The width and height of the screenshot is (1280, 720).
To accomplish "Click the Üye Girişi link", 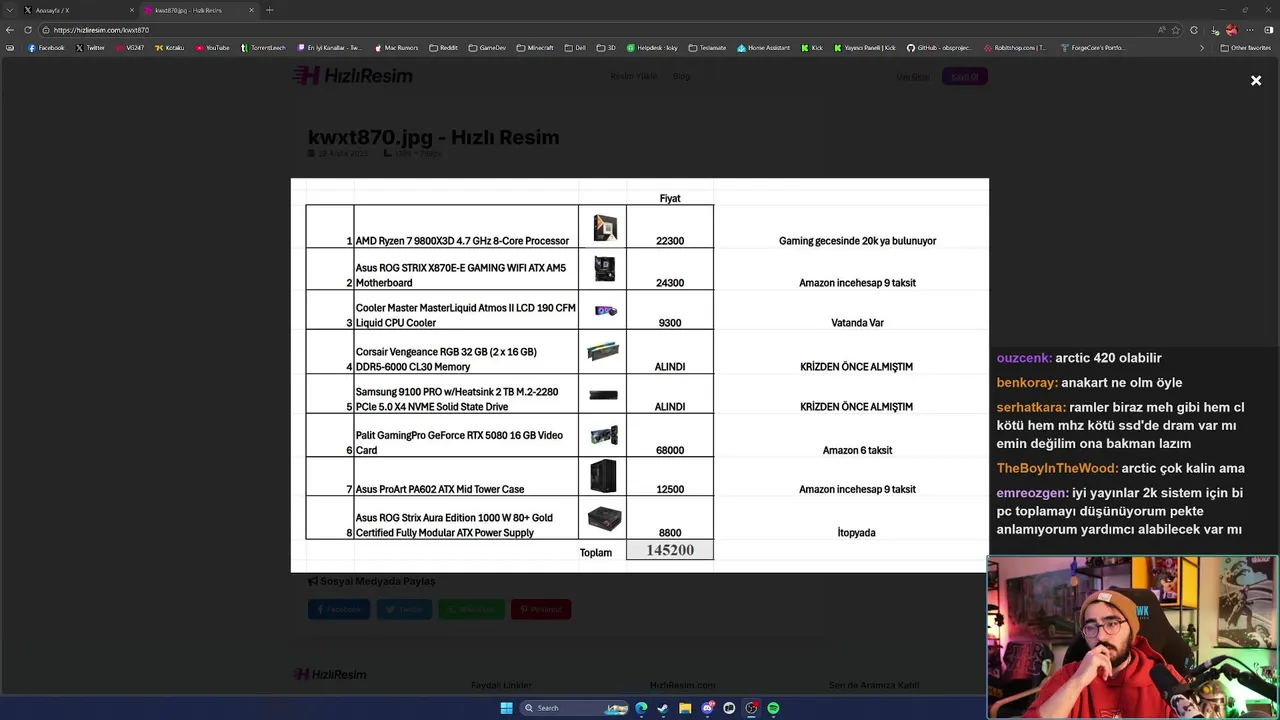I will coord(912,77).
